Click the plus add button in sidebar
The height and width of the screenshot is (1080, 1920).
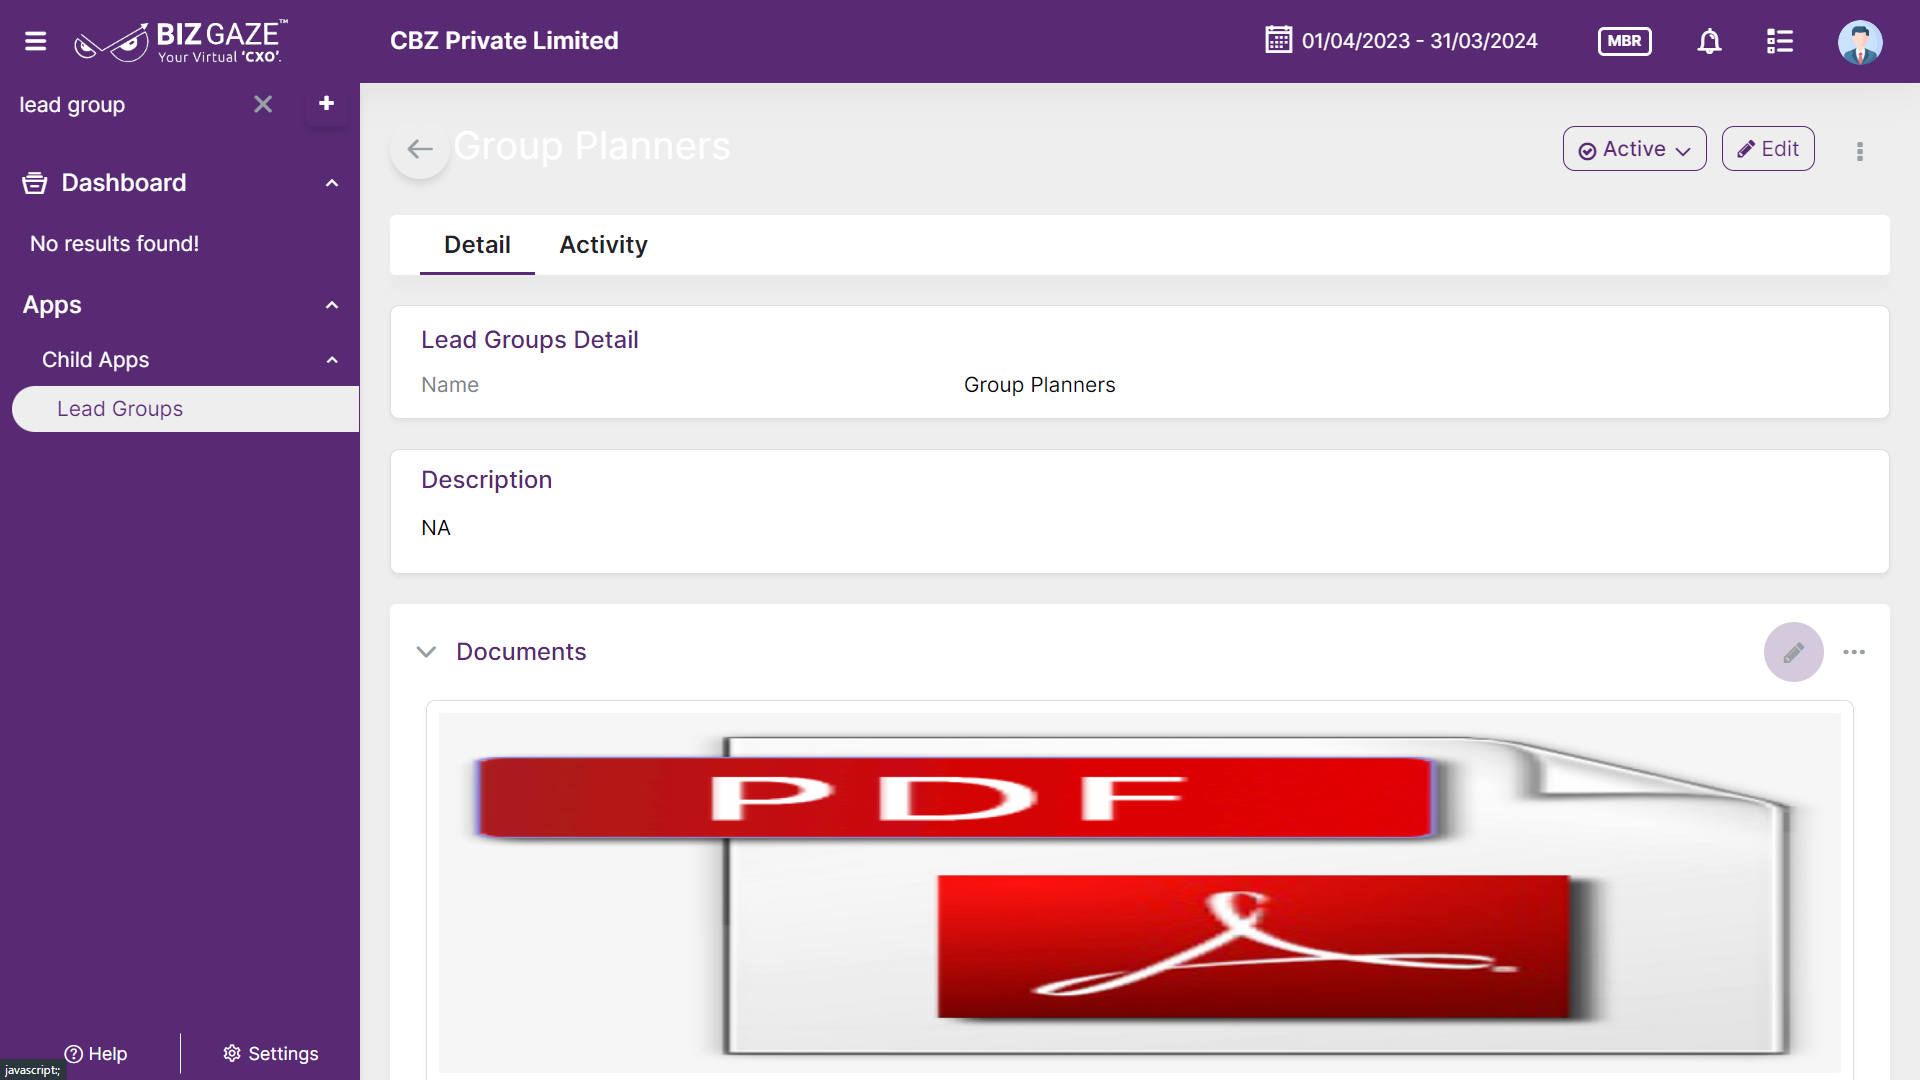tap(326, 104)
